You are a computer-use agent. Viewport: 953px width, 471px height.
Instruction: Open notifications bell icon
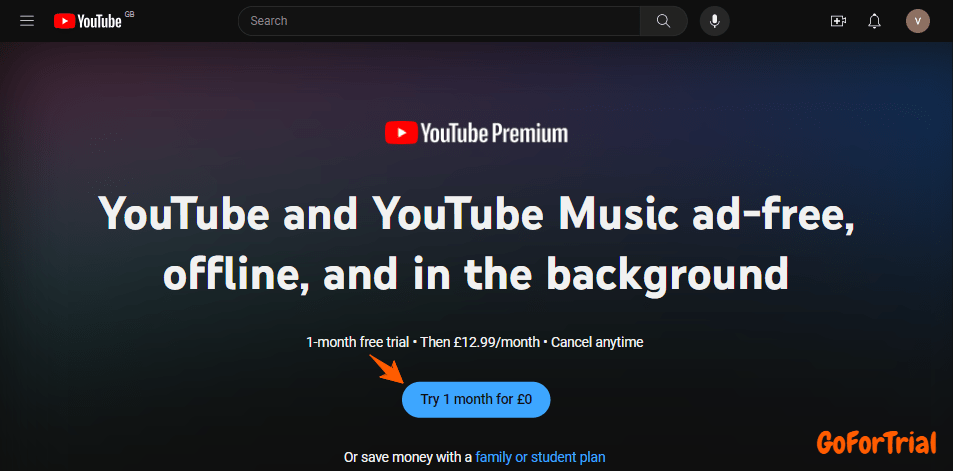click(875, 21)
